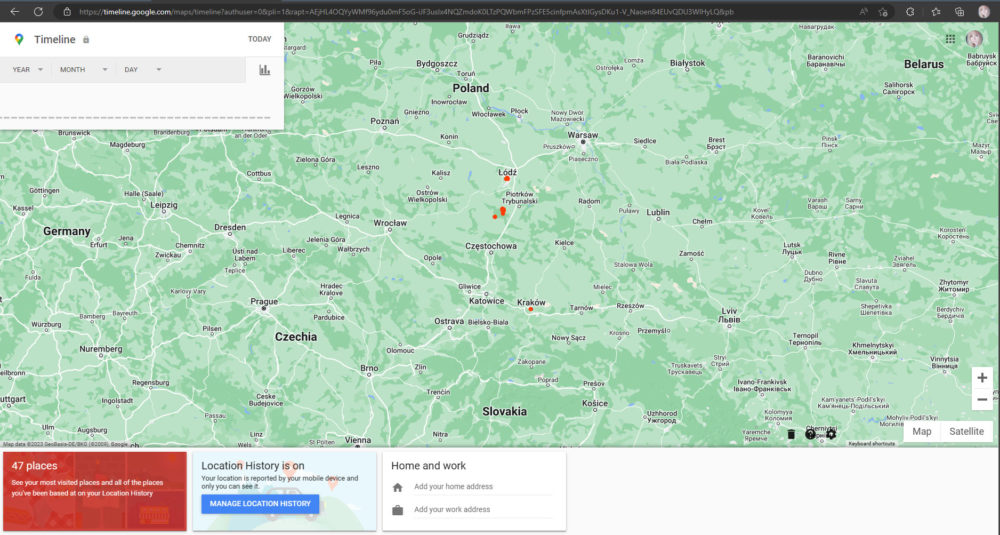Reload the page with refresh icon
The width and height of the screenshot is (1000, 535).
[x=38, y=11]
